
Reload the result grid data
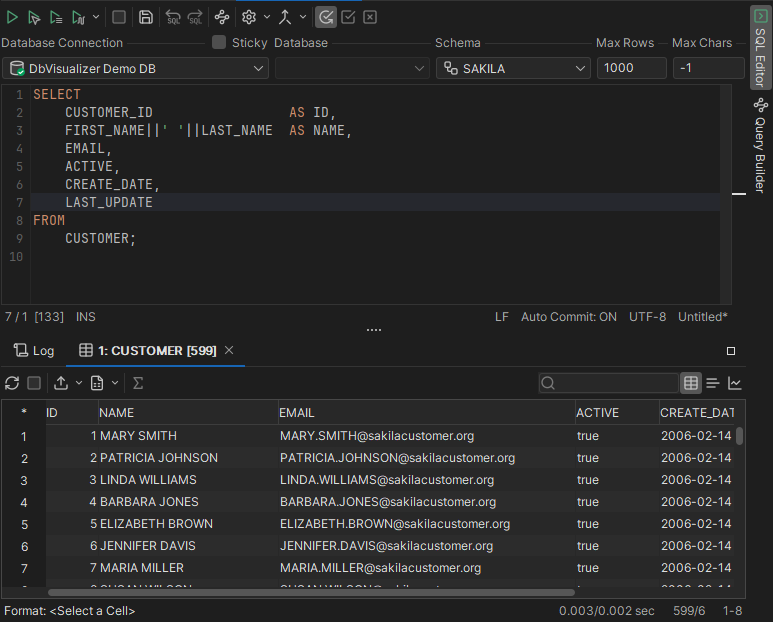tap(12, 383)
